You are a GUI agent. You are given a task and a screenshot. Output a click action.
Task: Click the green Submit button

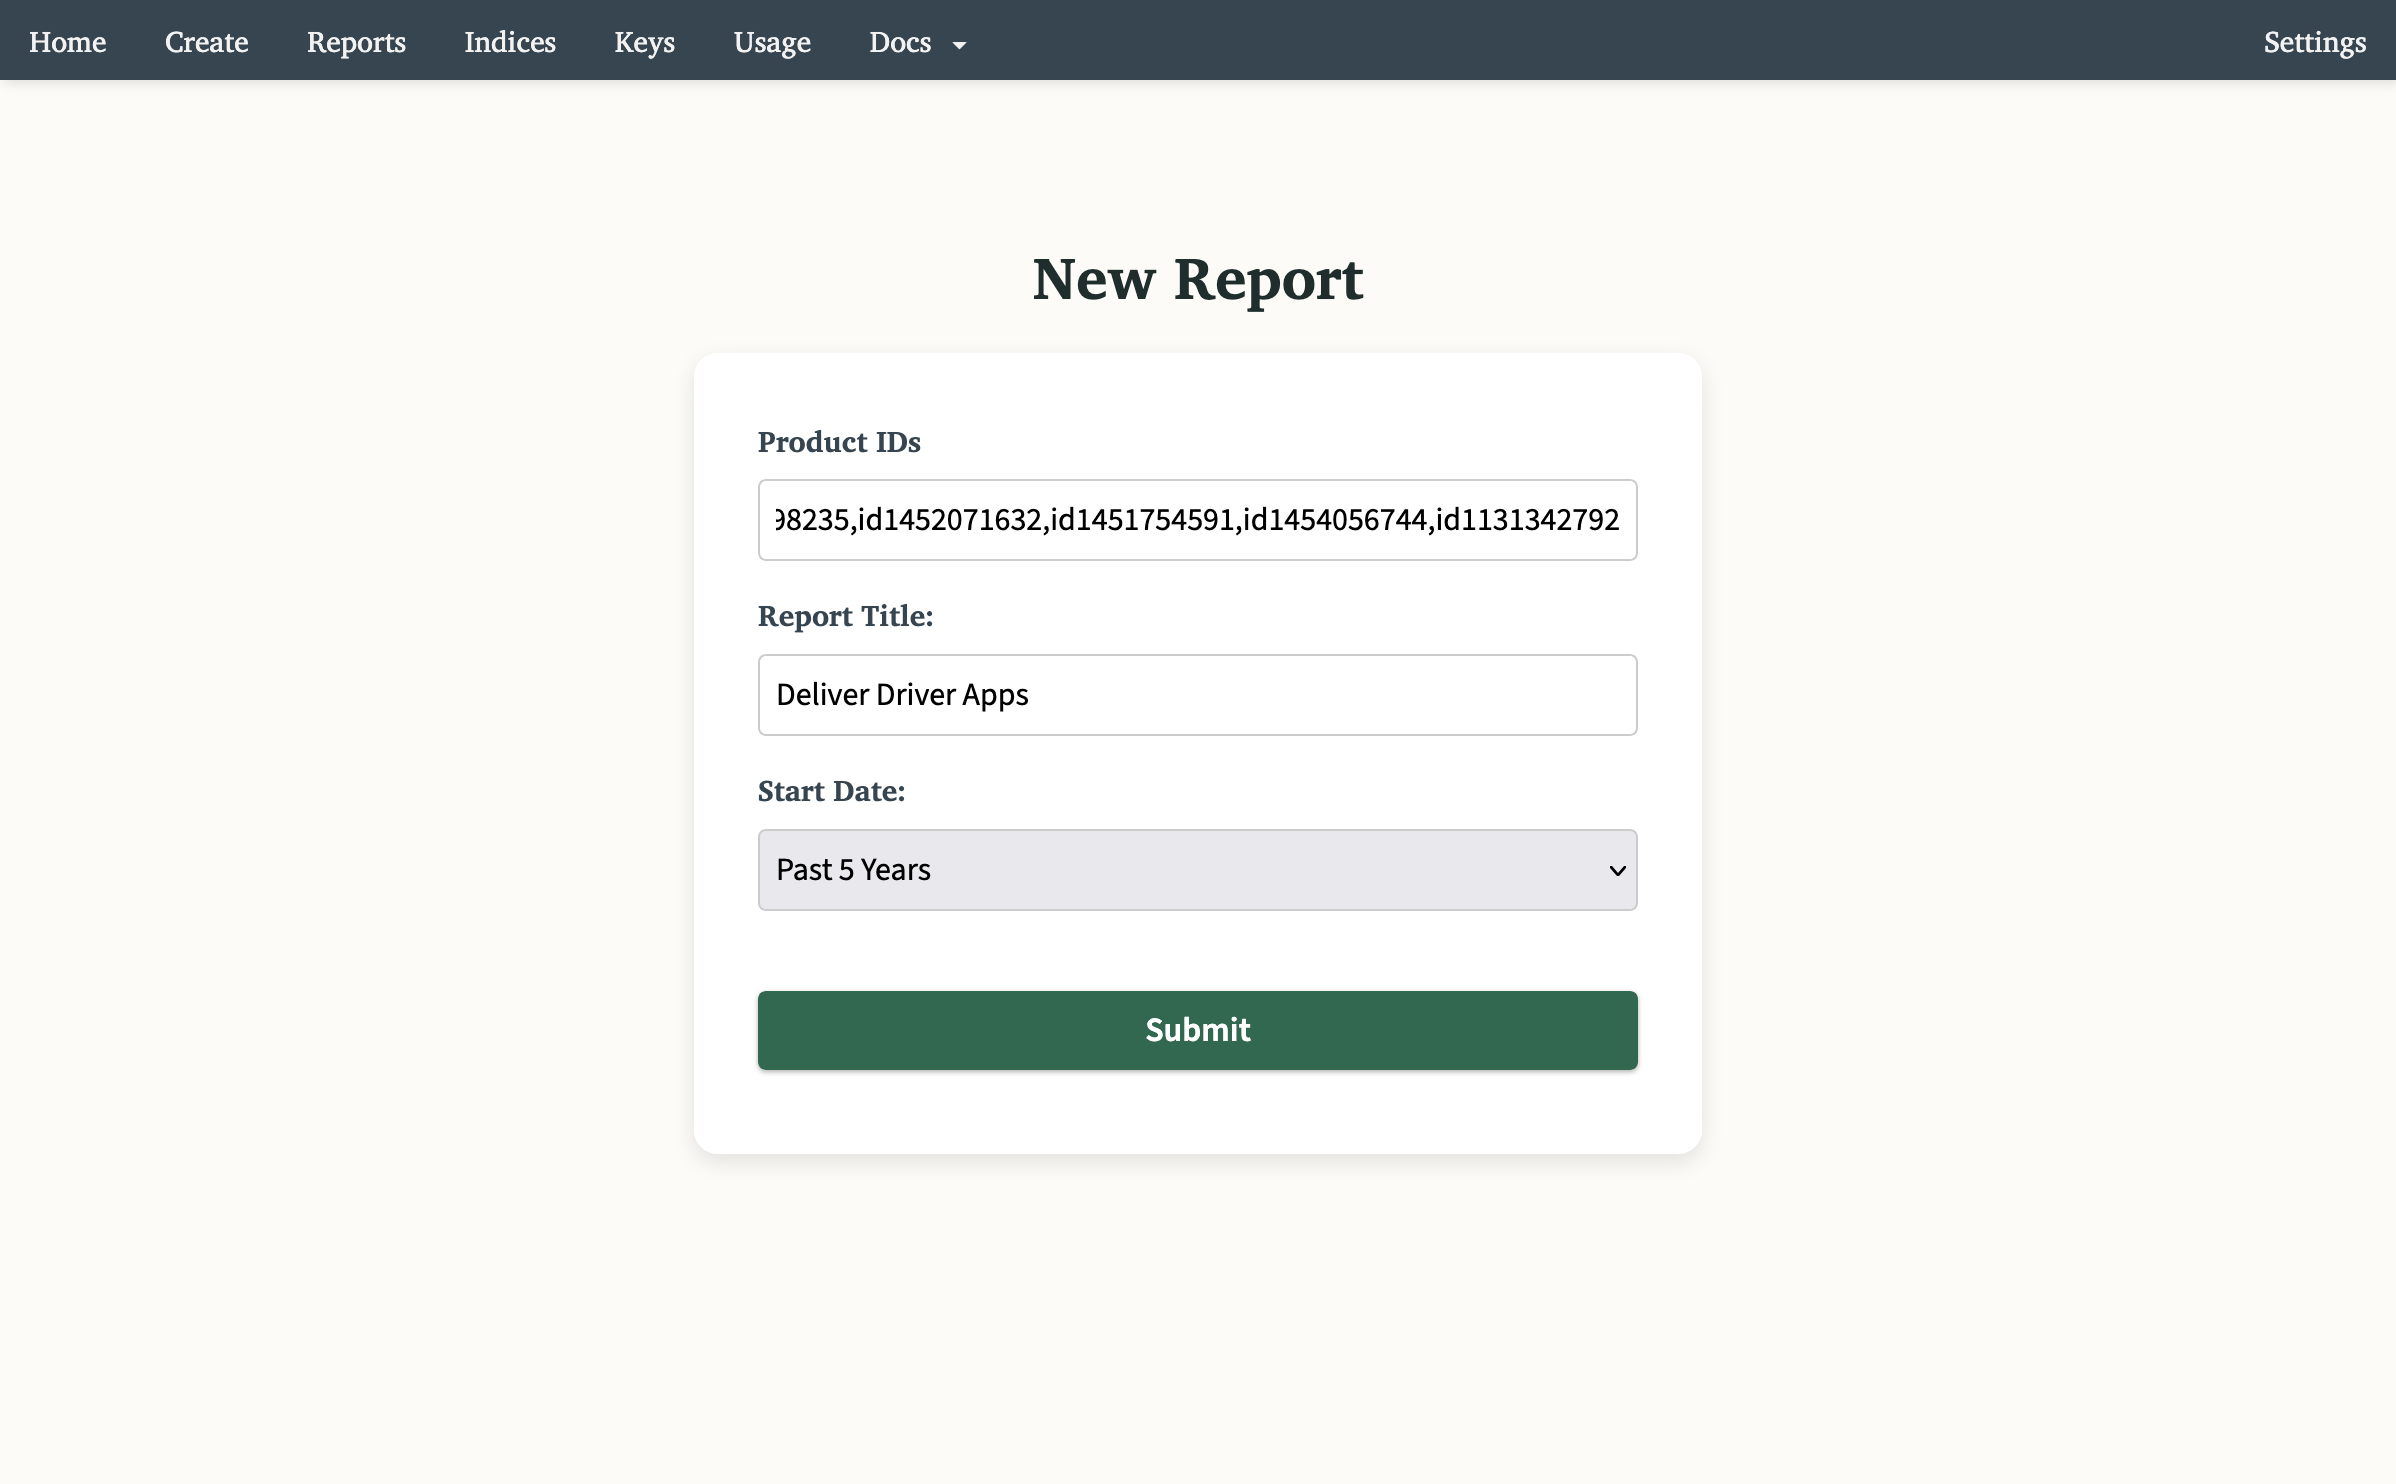pyautogui.click(x=1197, y=1029)
